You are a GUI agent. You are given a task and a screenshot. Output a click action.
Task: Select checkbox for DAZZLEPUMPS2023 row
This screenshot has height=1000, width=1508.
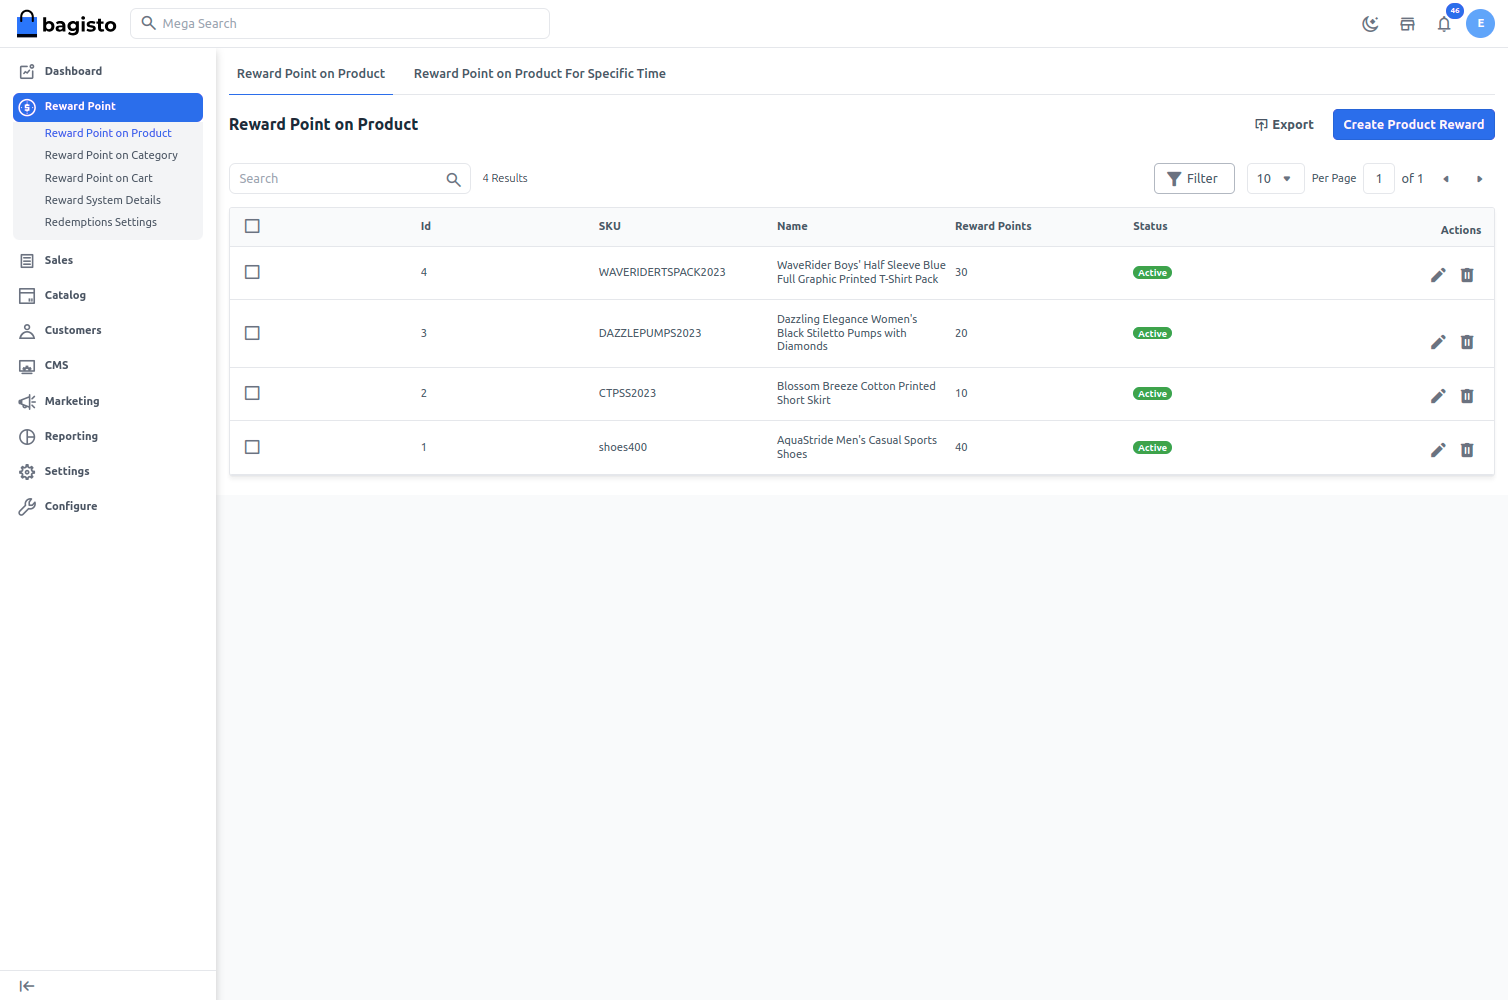tap(252, 333)
